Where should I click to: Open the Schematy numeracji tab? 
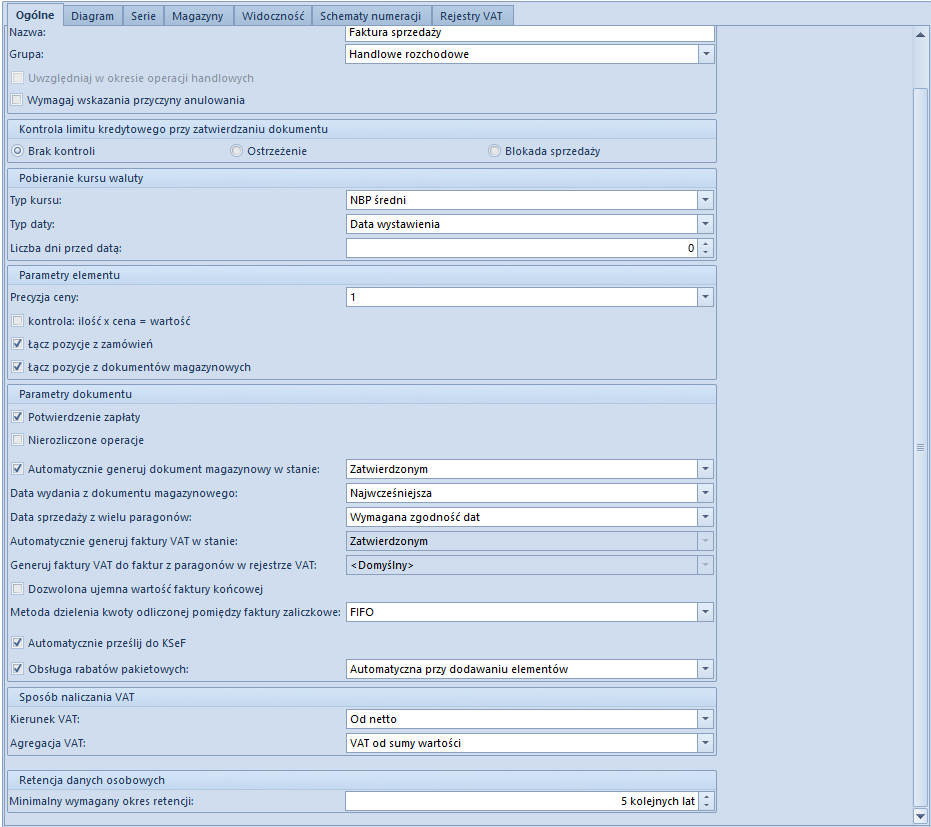coord(370,16)
